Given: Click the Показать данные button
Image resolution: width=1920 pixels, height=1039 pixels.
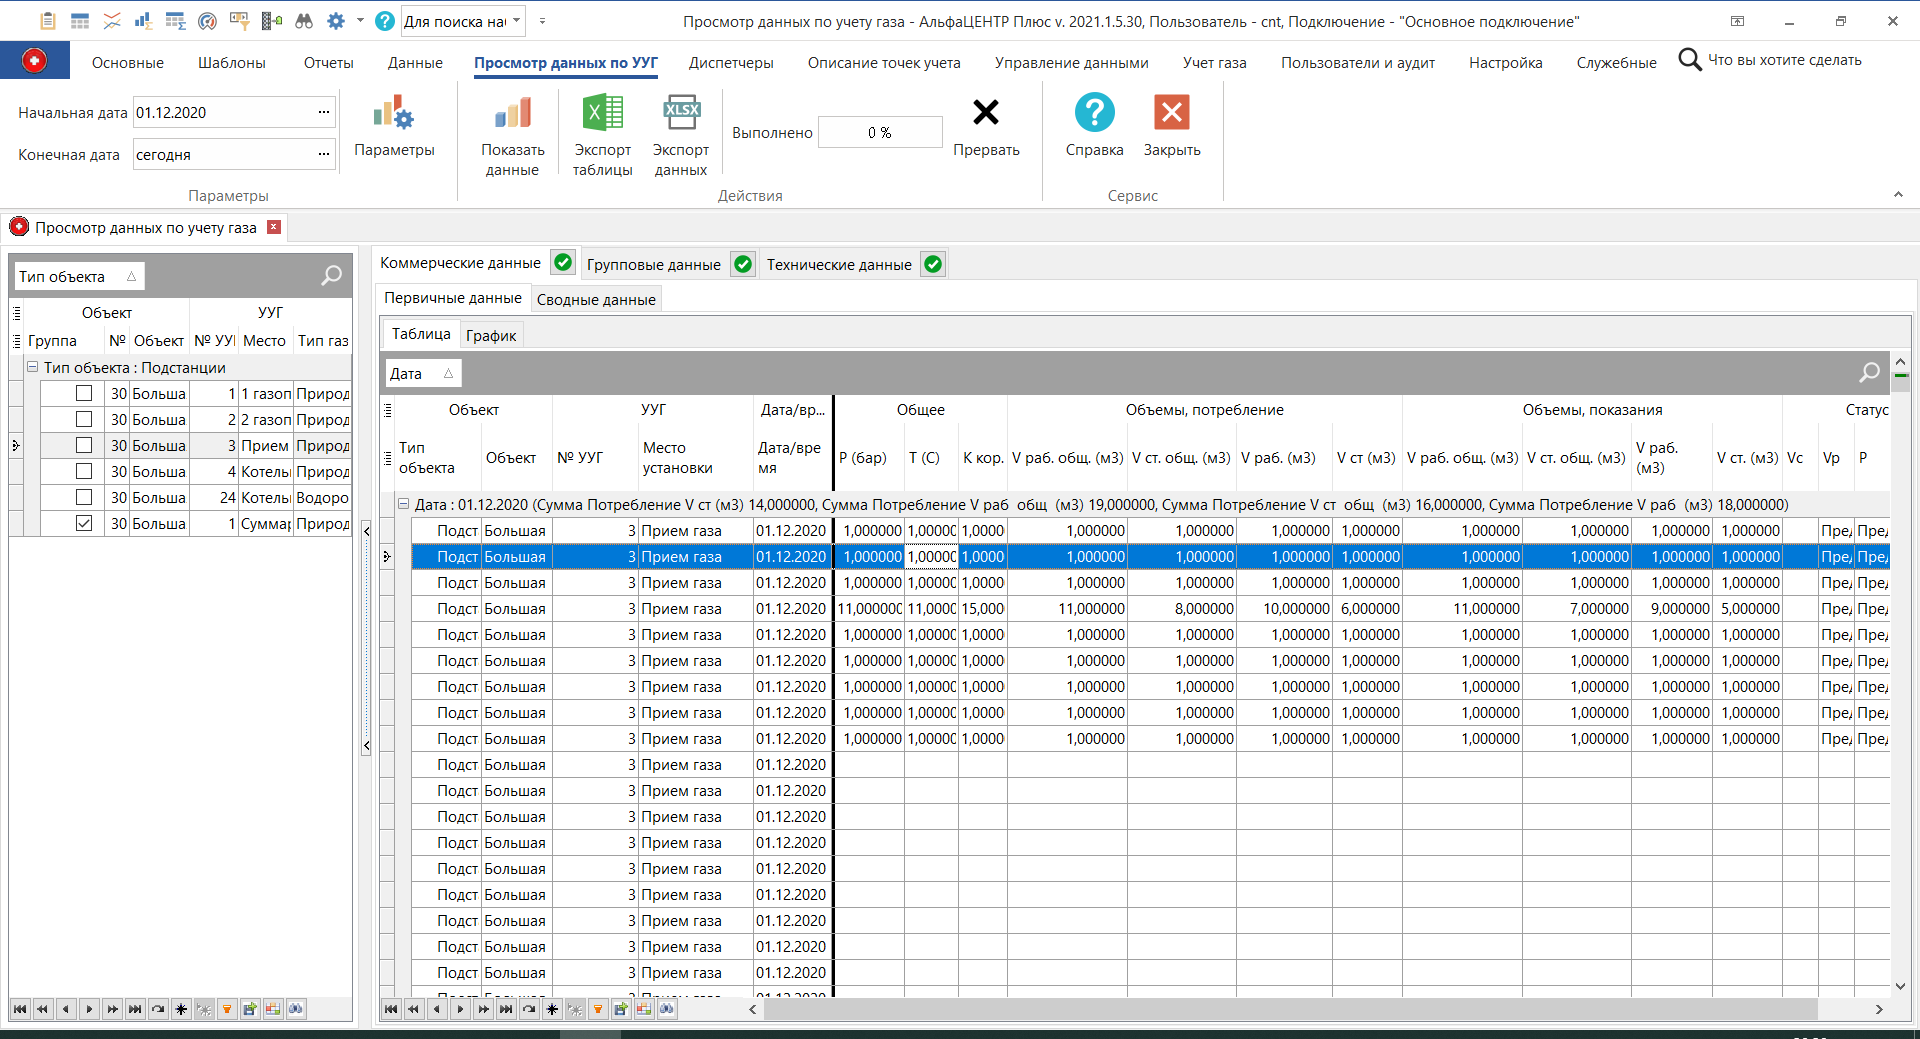Looking at the screenshot, I should pyautogui.click(x=512, y=133).
